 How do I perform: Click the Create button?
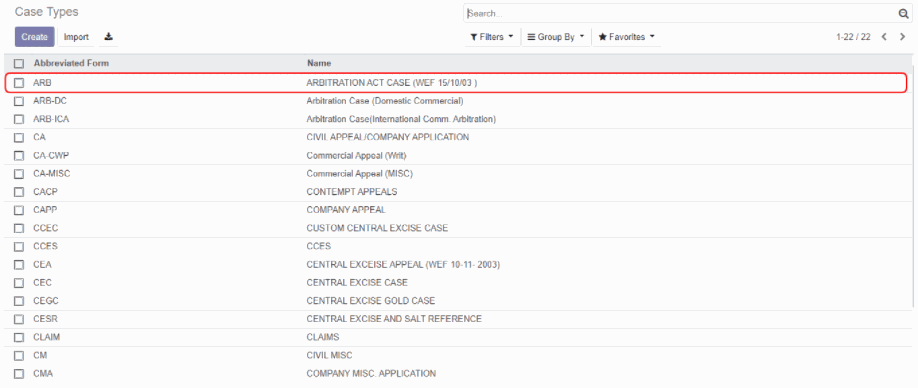pyautogui.click(x=35, y=37)
